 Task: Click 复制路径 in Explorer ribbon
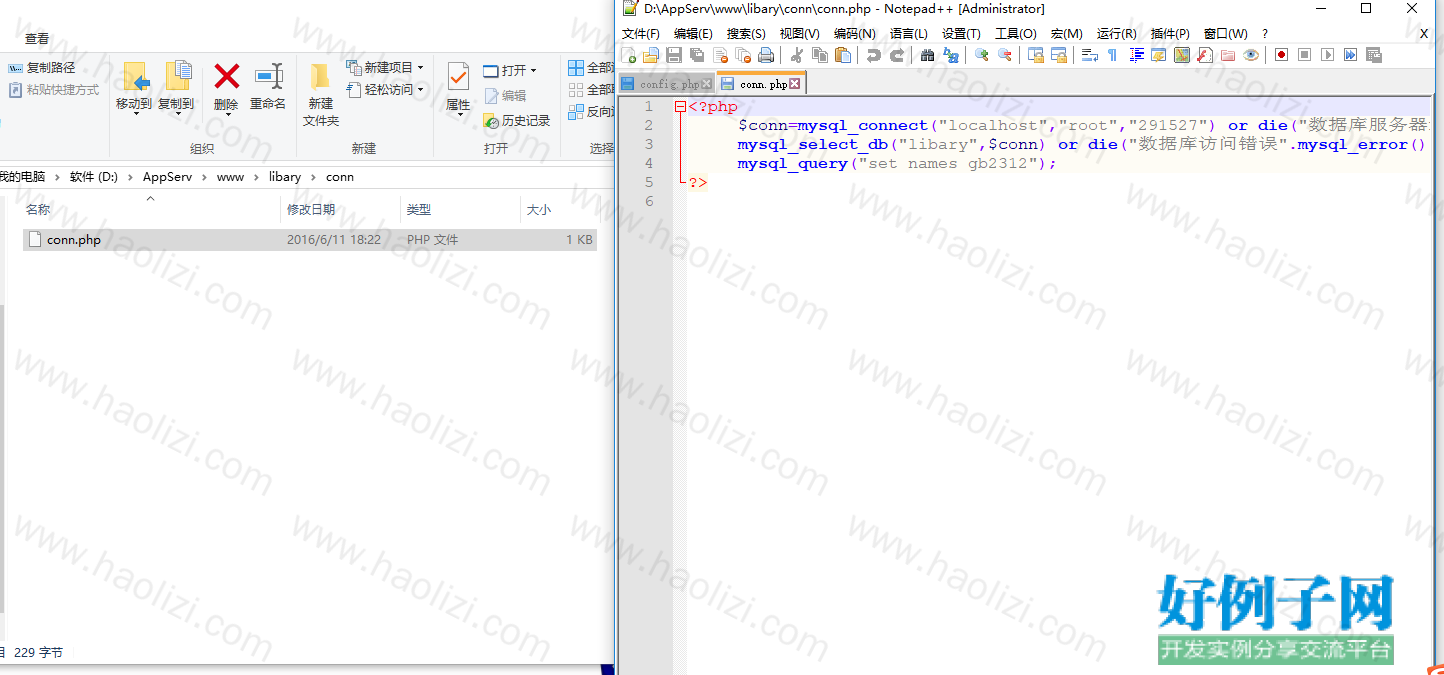coord(42,68)
